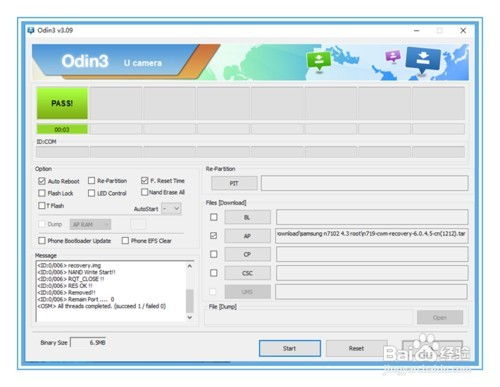Click the Start button

290,348
